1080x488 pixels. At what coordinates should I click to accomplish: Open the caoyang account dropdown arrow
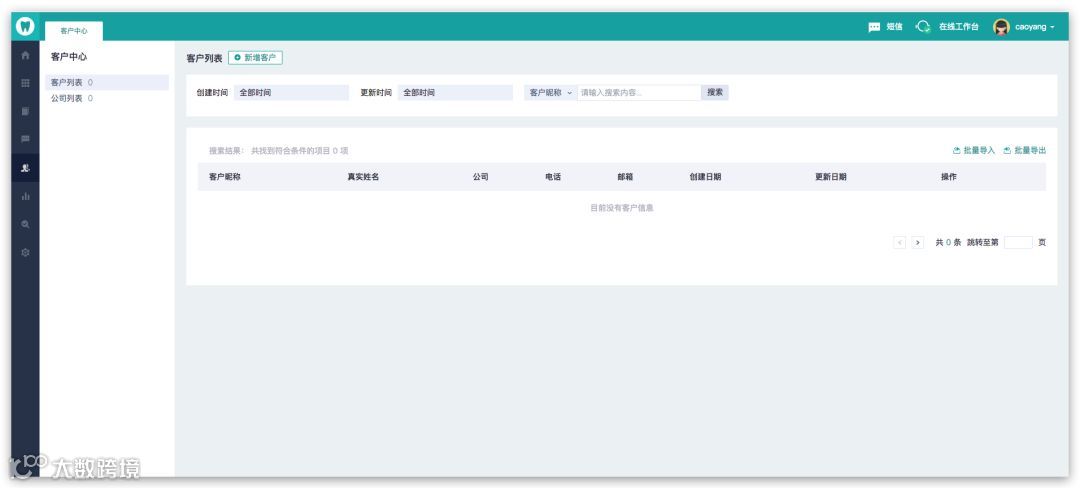tap(1052, 28)
